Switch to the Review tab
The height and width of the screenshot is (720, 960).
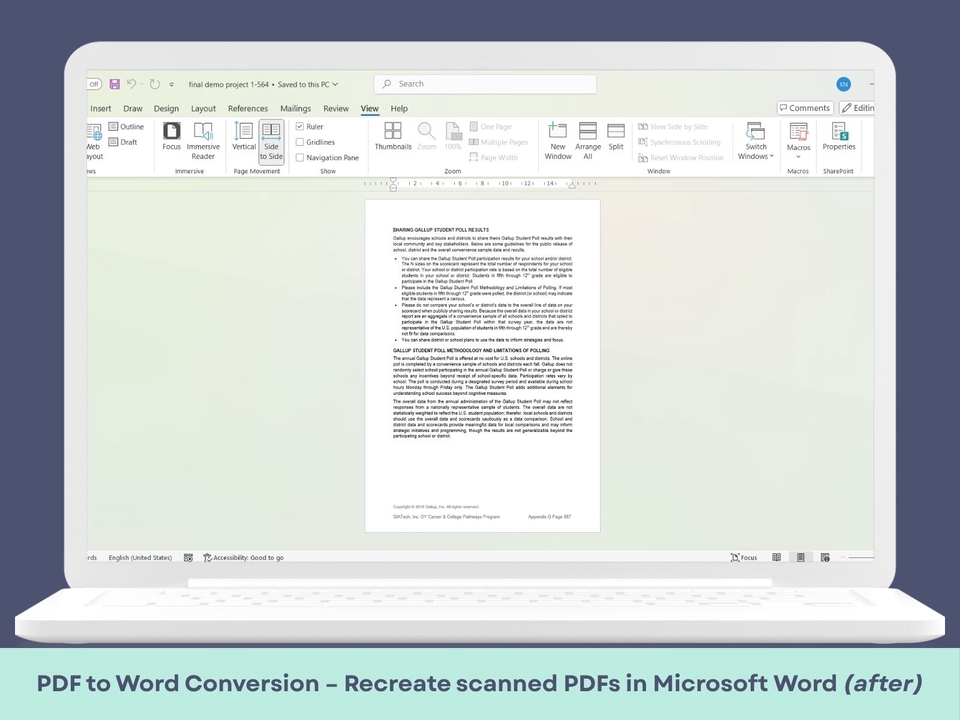tap(336, 108)
